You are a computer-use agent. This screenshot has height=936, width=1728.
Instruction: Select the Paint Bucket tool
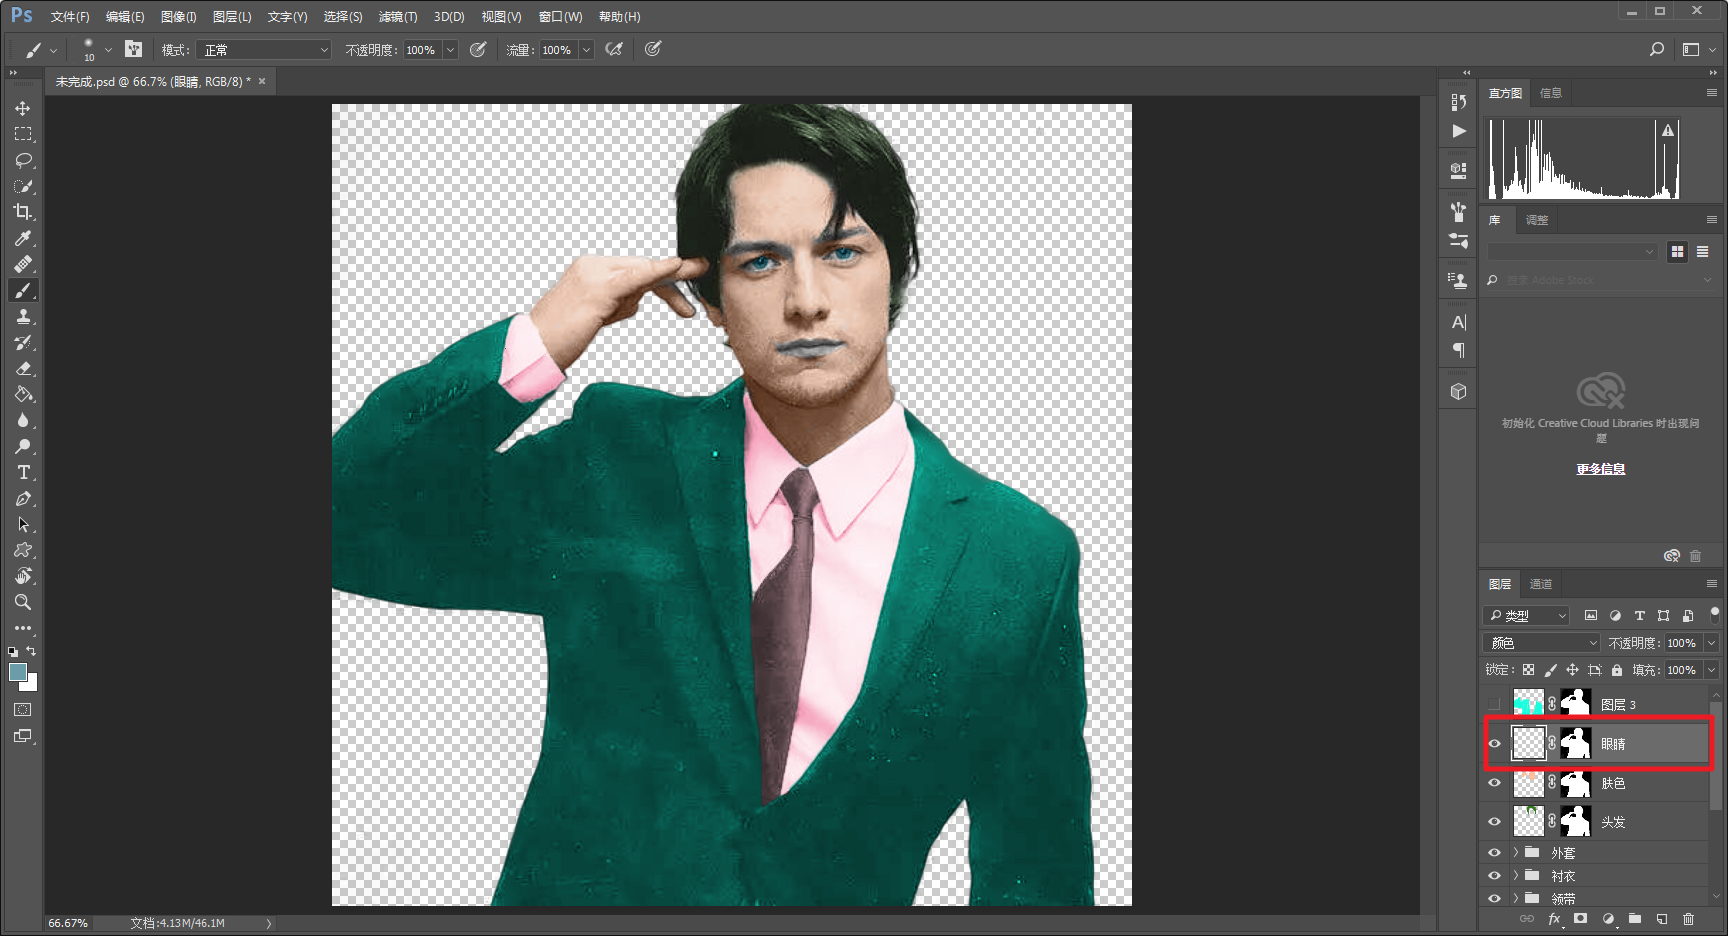tap(23, 394)
